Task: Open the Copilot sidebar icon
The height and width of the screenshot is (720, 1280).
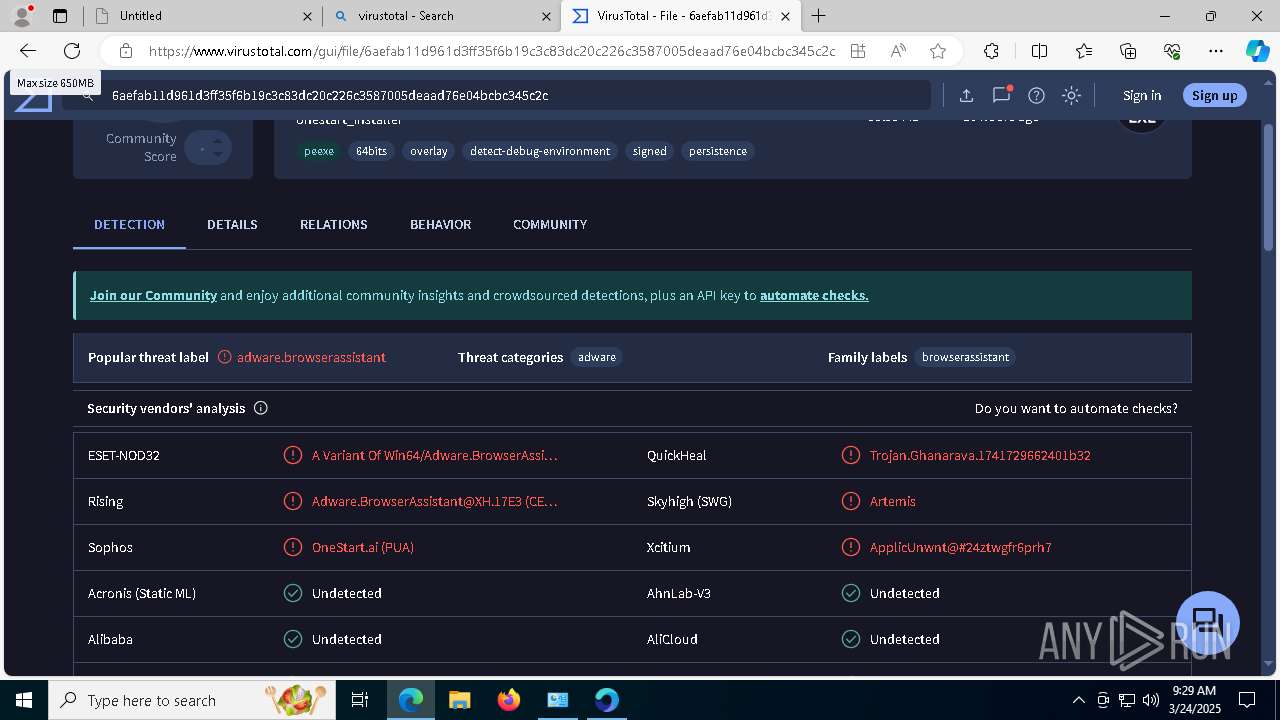Action: [1257, 51]
